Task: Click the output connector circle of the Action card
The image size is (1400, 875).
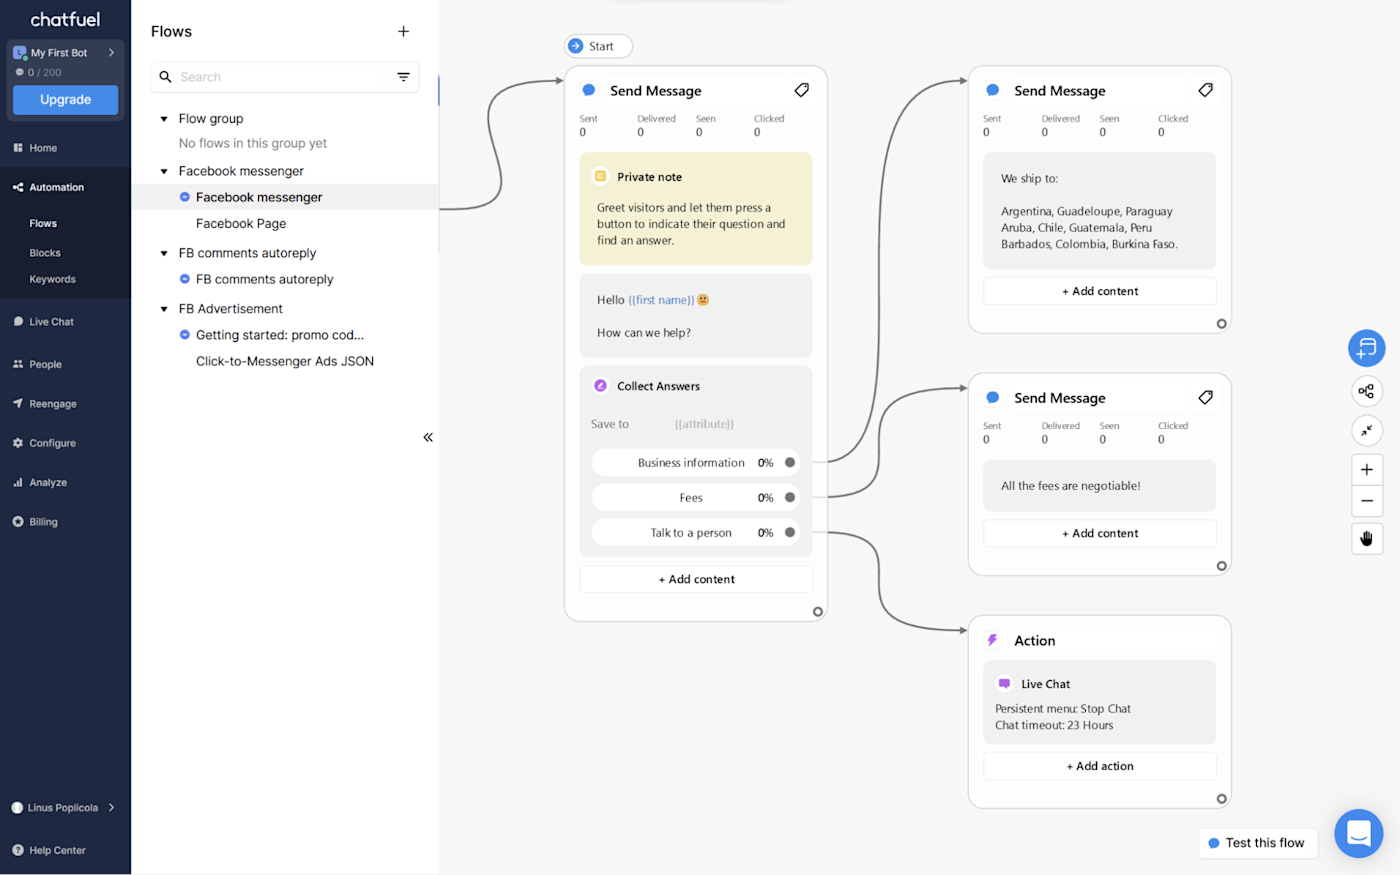Action: coord(1221,798)
